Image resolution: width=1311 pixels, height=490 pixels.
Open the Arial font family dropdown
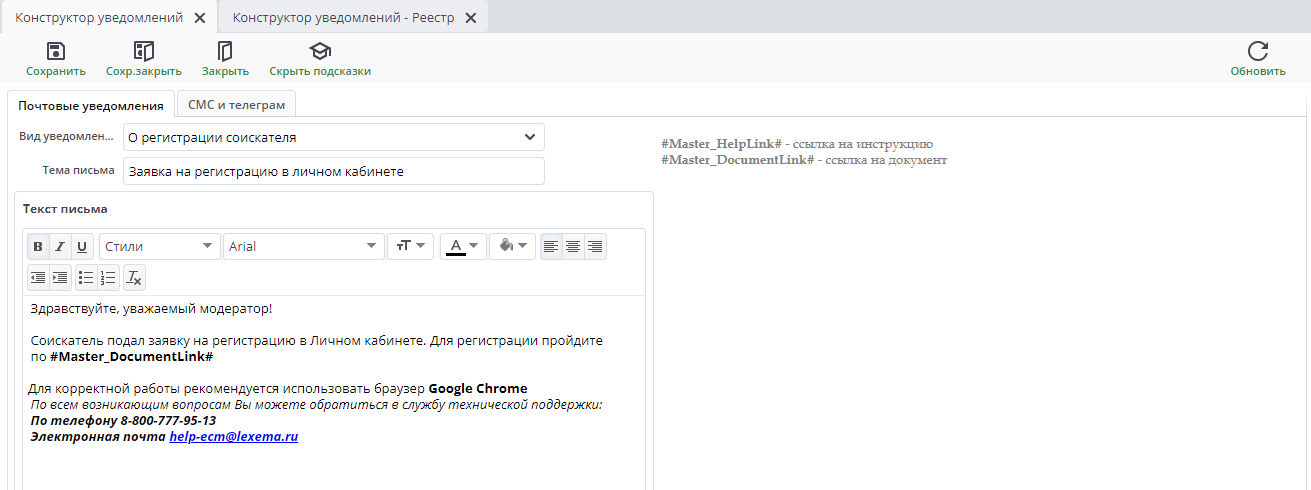304,246
